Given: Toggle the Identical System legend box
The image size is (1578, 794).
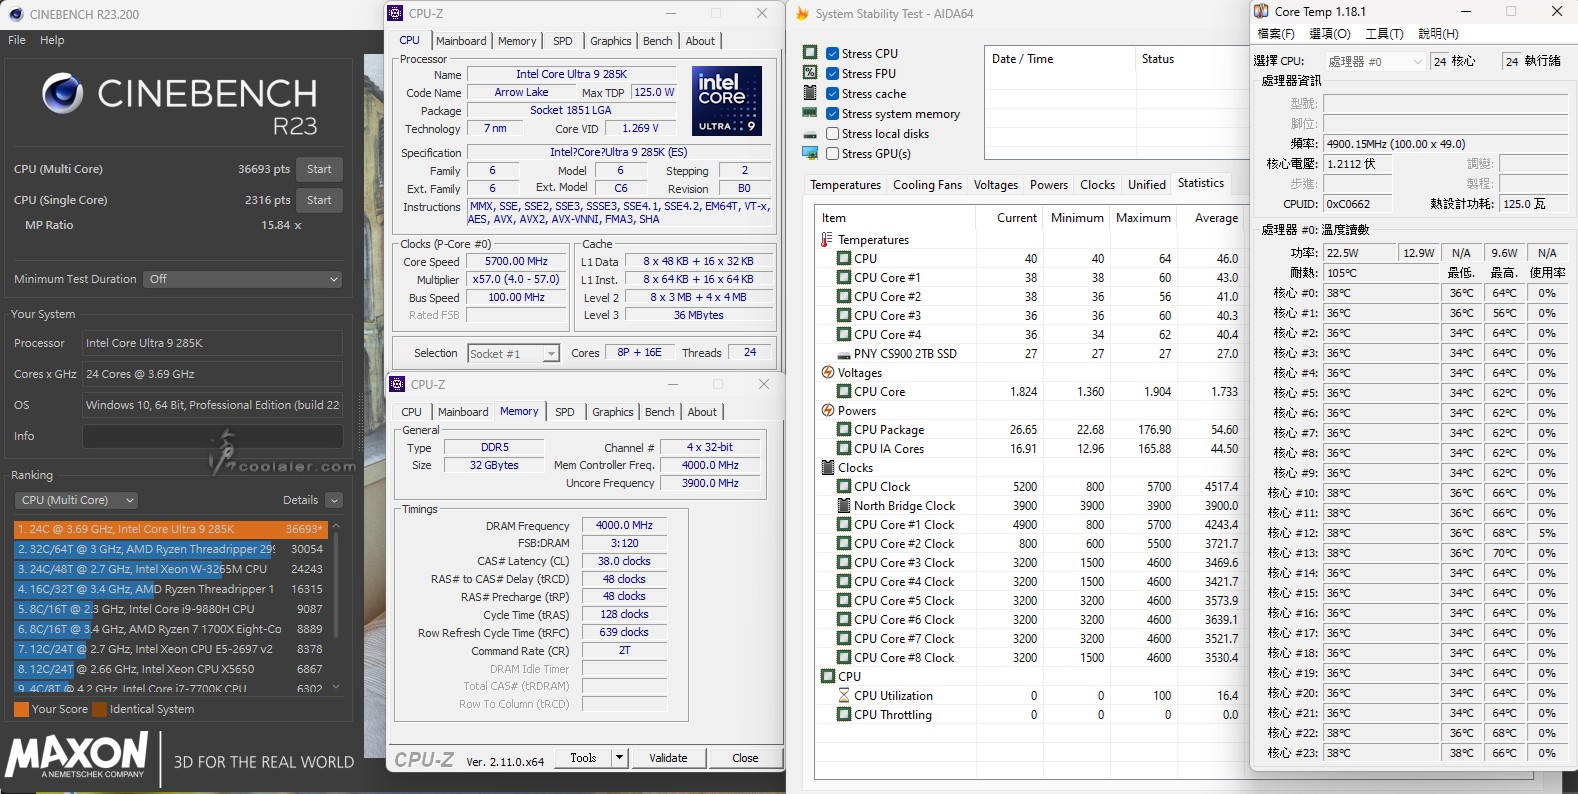Looking at the screenshot, I should click(x=99, y=709).
